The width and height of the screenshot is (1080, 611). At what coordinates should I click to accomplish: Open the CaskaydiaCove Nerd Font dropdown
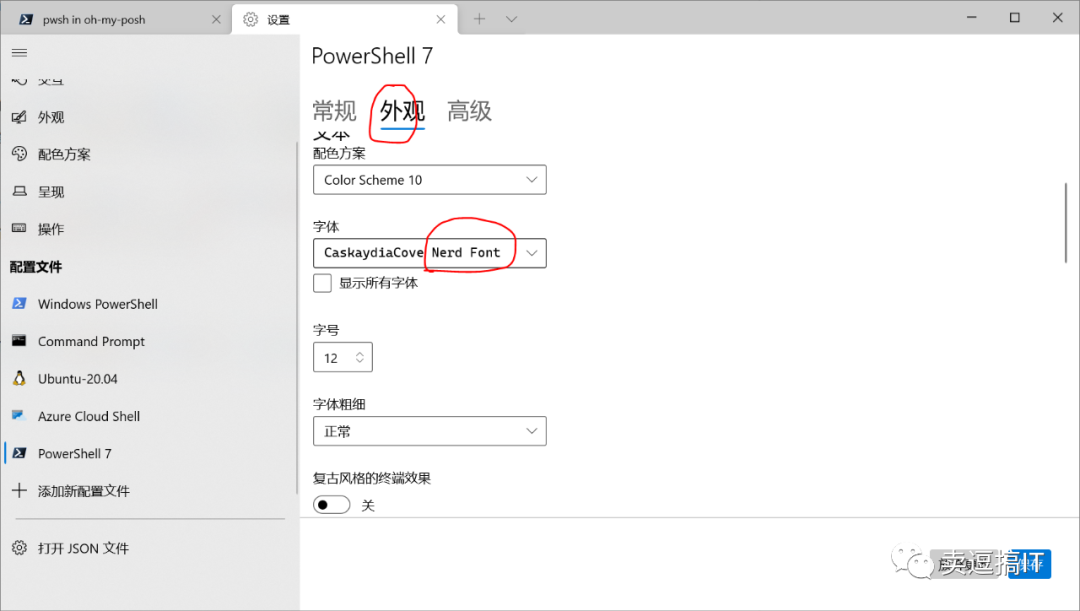(x=430, y=253)
